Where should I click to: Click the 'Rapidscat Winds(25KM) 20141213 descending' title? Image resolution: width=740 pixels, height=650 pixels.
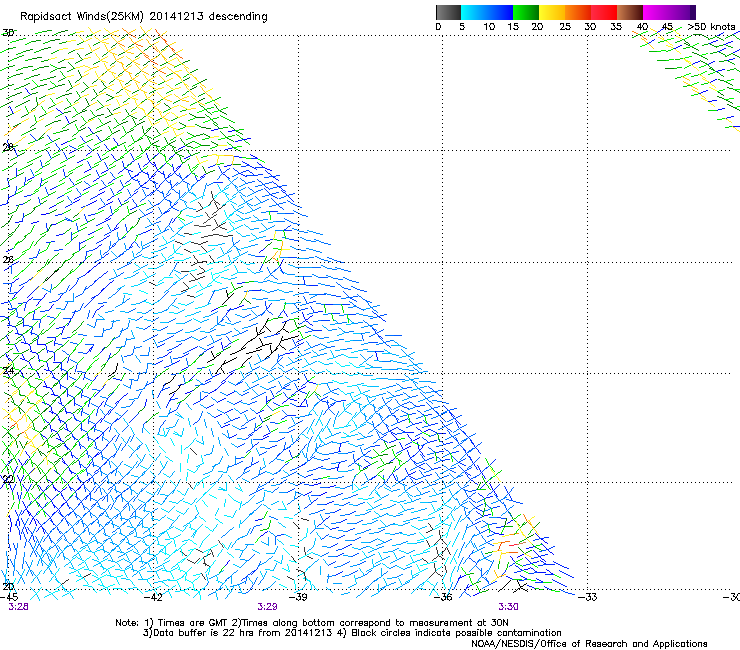(x=143, y=17)
